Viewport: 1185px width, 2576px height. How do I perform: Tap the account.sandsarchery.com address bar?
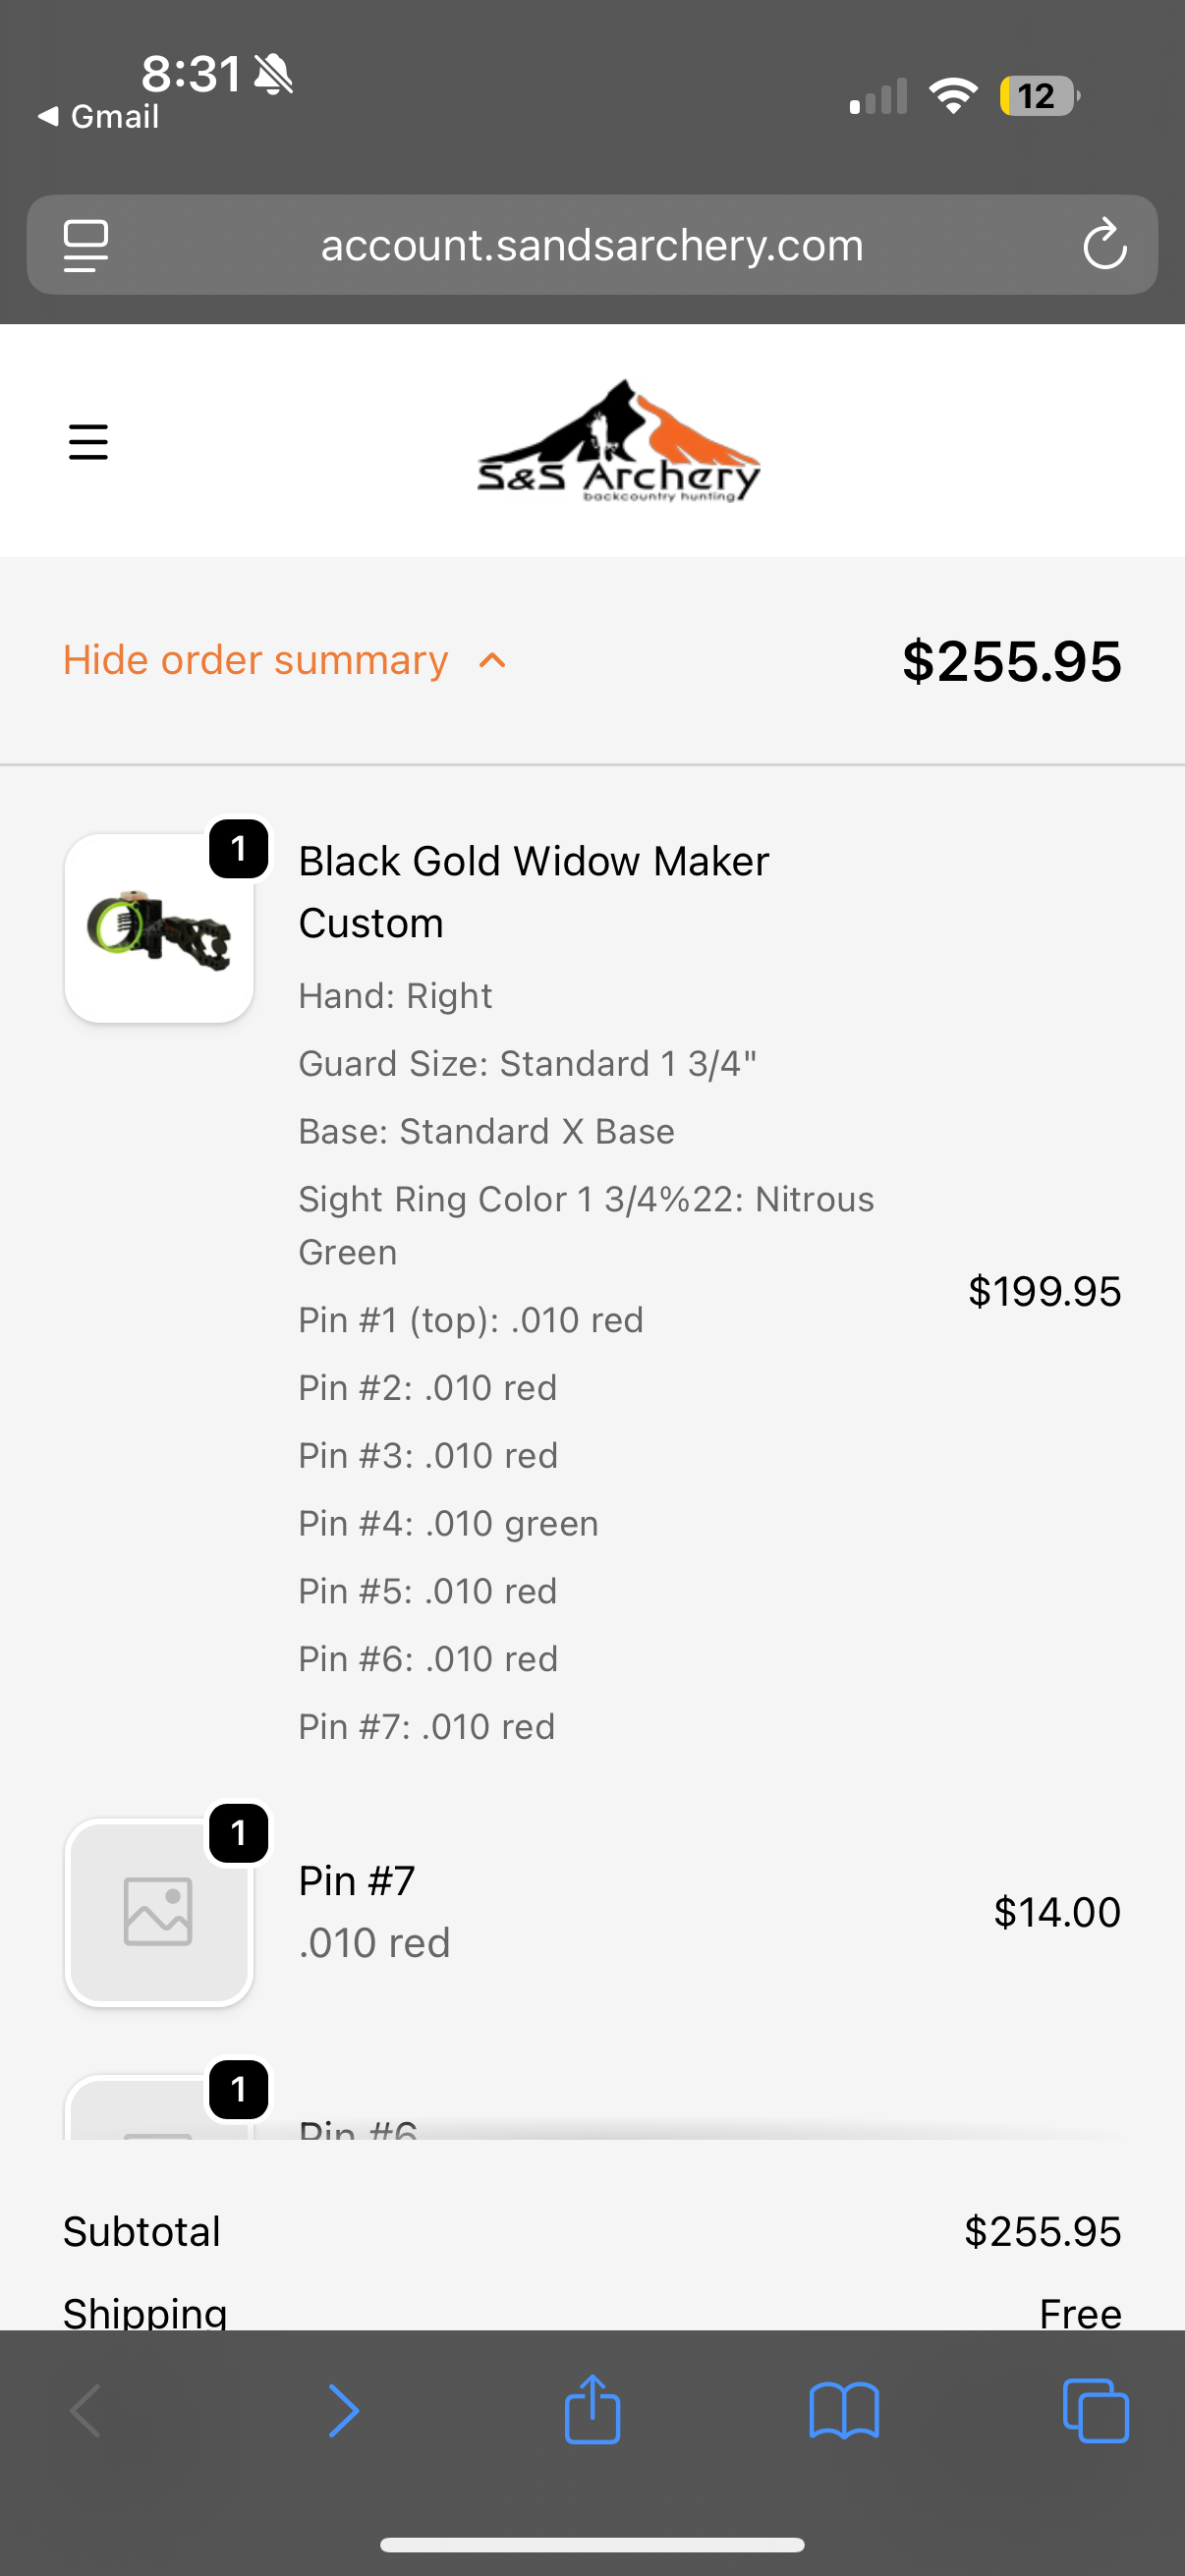click(592, 245)
